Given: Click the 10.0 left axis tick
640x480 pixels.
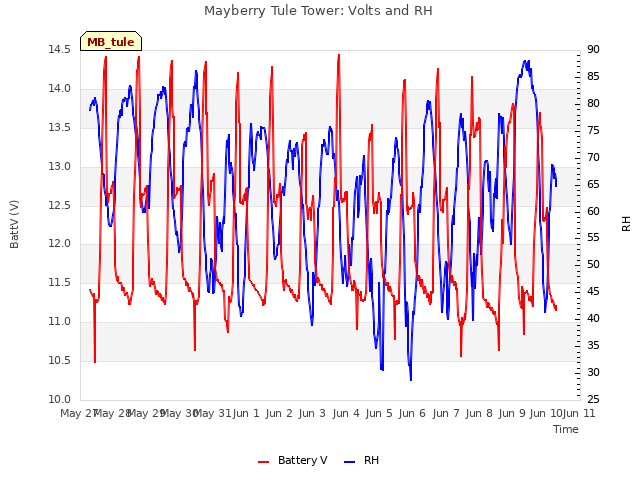Looking at the screenshot, I should coord(60,399).
